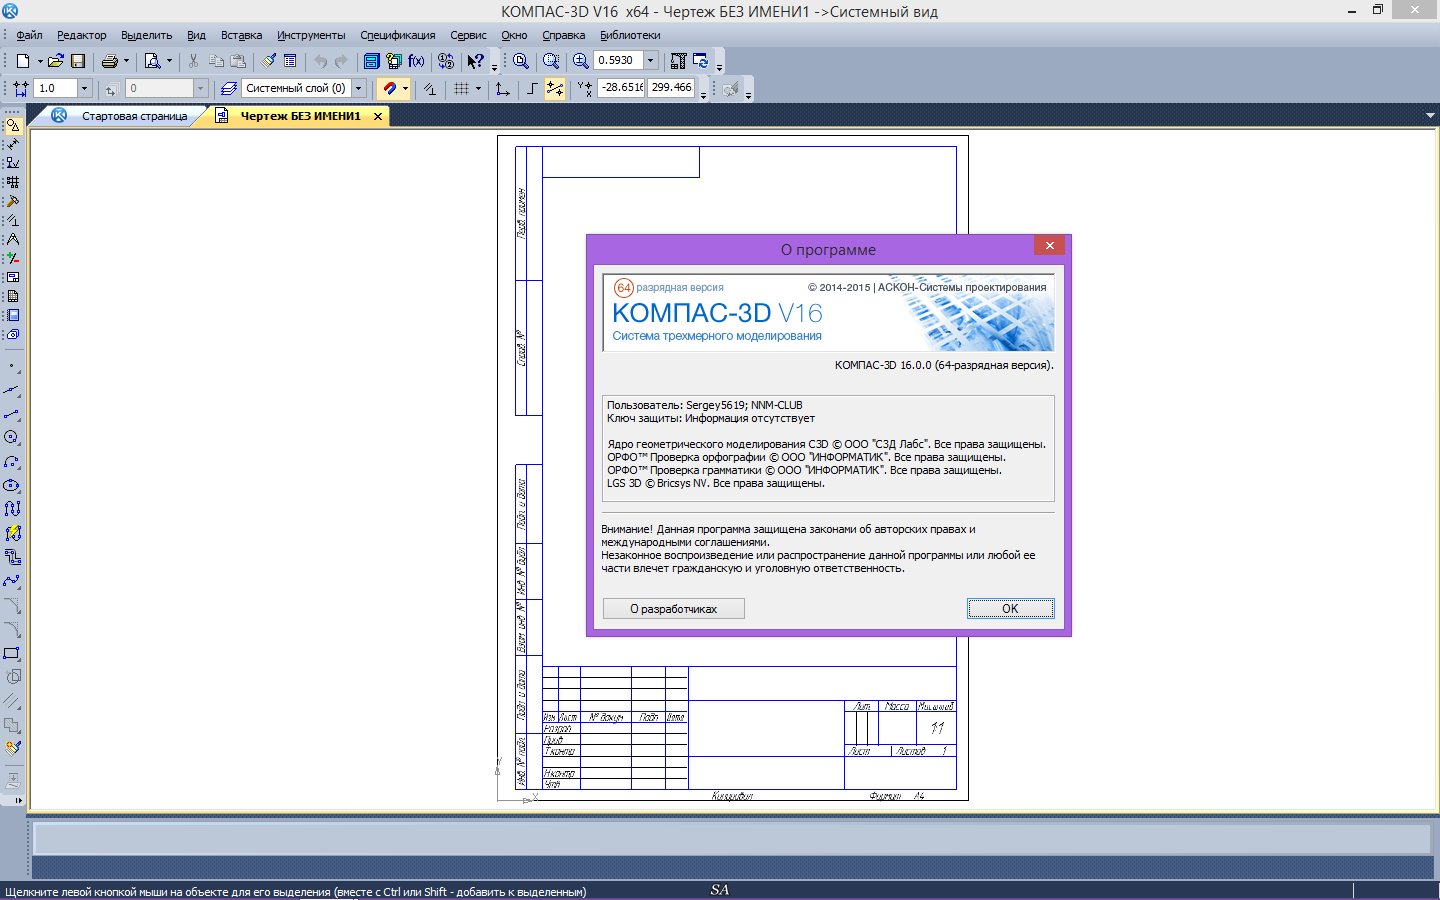Open the Editing hammer panel
1440x900 pixels.
pos(13,201)
